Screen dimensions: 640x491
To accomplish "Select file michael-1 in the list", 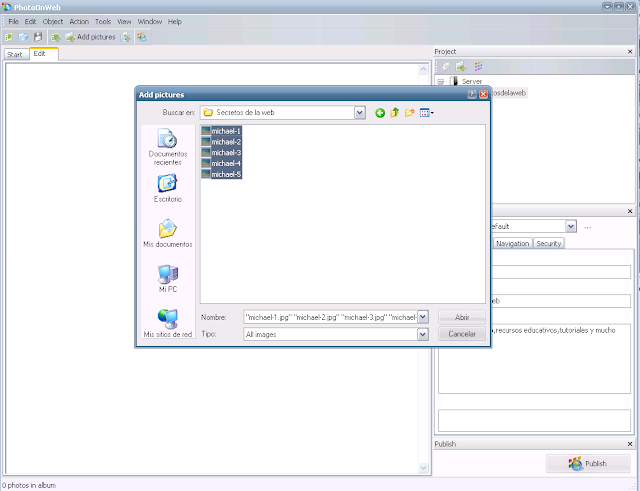I will [222, 131].
